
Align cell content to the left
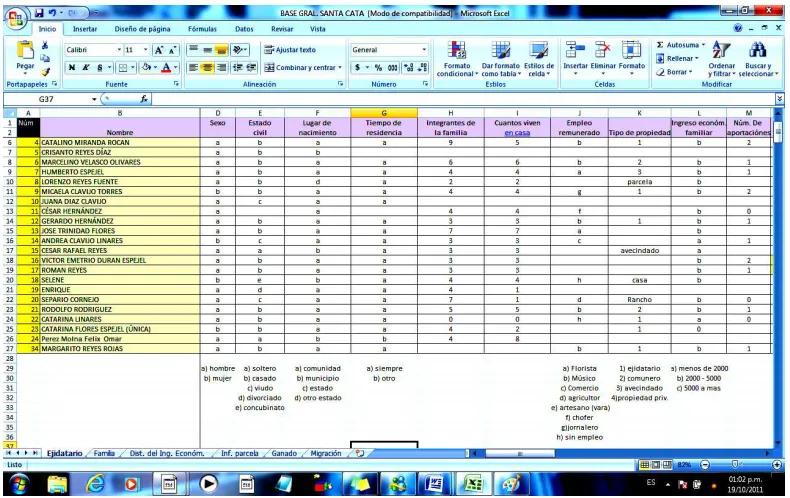(193, 67)
